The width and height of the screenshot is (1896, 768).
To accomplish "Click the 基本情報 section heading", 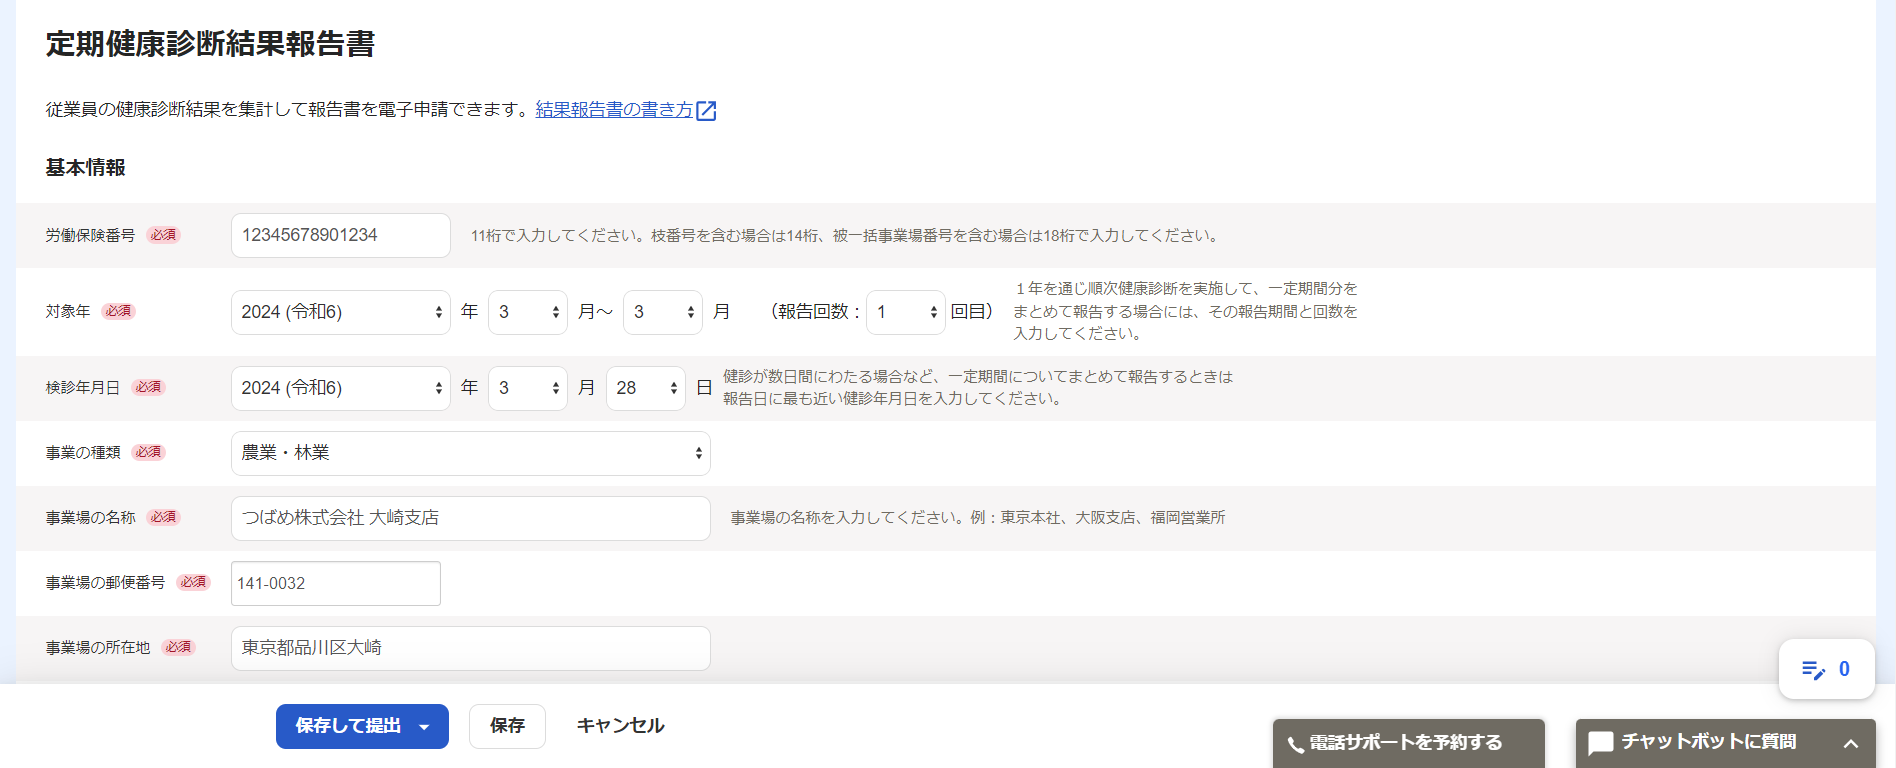I will point(85,168).
